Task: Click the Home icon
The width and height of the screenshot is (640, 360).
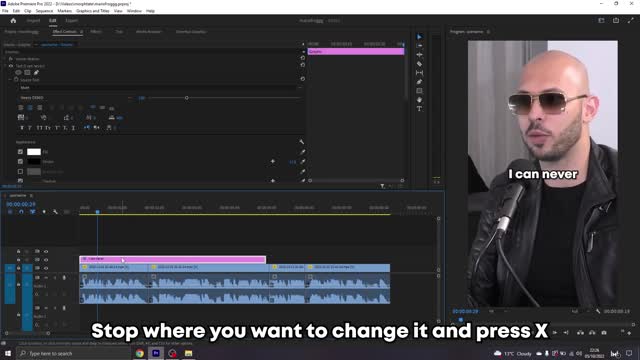Action: click(x=13, y=20)
